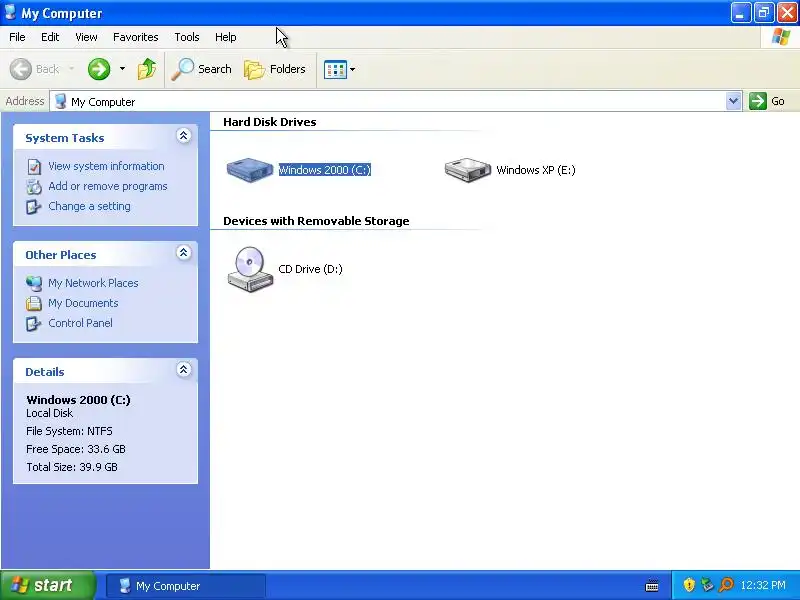This screenshot has width=800, height=600.
Task: Click the My Computer title bar icon
Action: coord(10,12)
